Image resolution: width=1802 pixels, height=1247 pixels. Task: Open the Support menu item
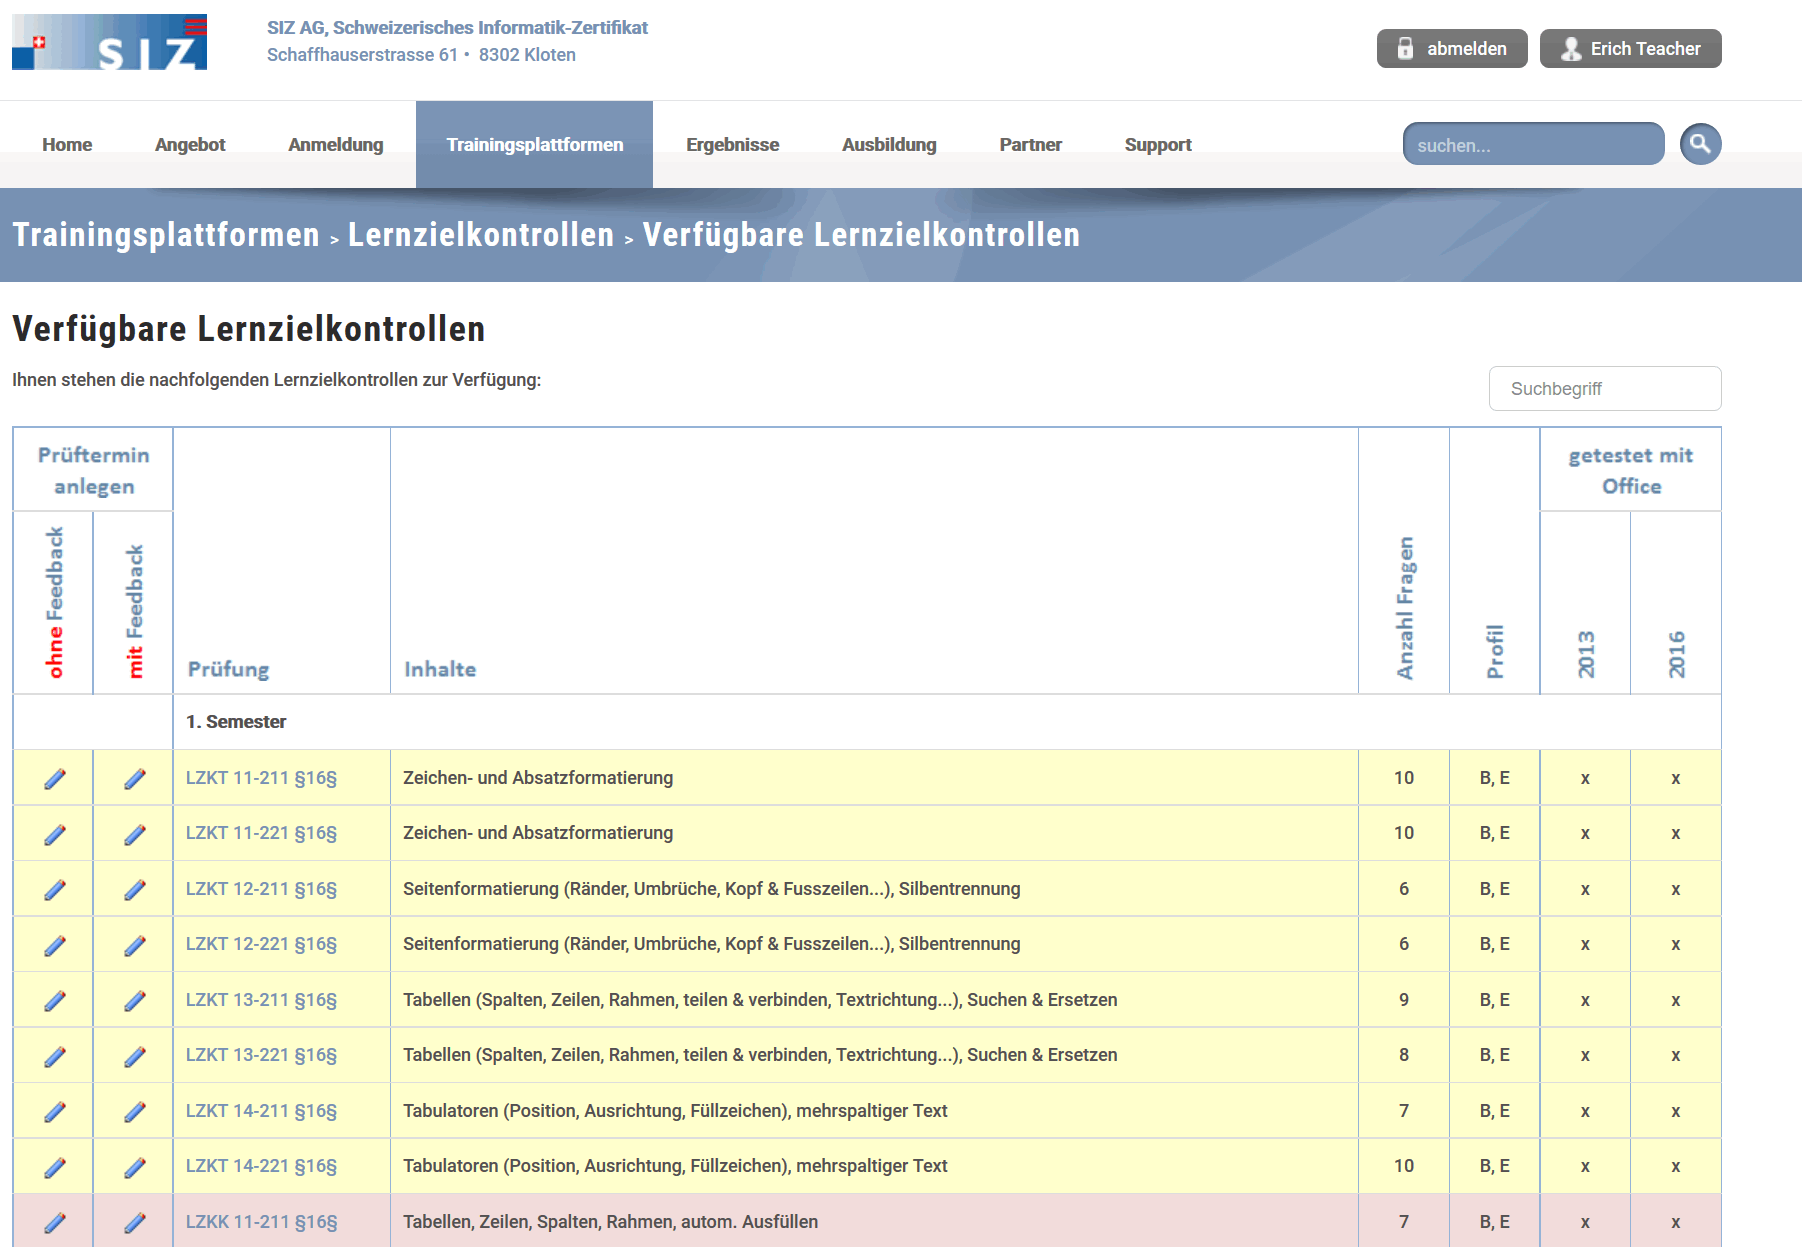click(x=1158, y=145)
